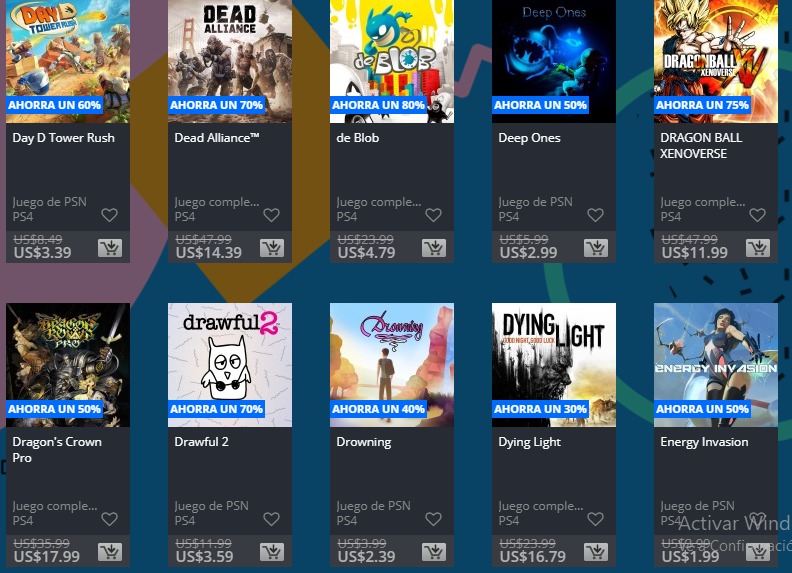Toggle wishlist heart for Day D Tower Rush

pyautogui.click(x=110, y=215)
